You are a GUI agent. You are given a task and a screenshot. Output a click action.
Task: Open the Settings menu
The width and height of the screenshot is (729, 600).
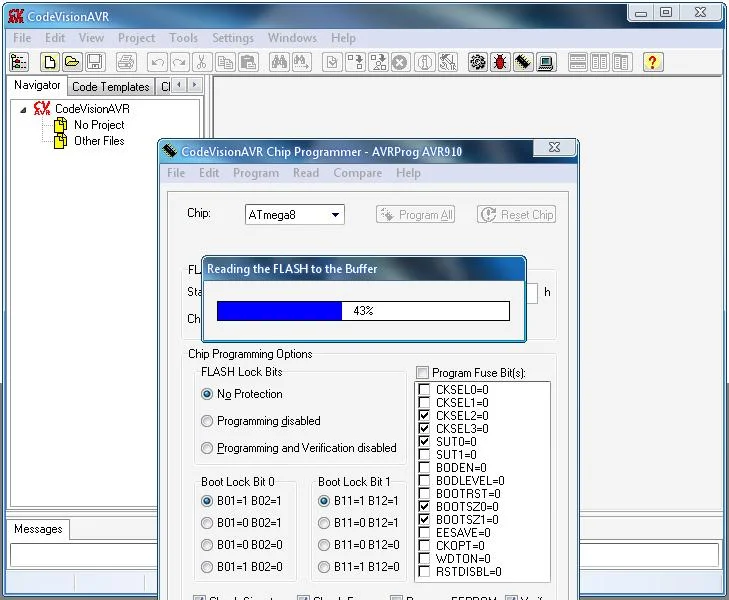click(x=233, y=38)
